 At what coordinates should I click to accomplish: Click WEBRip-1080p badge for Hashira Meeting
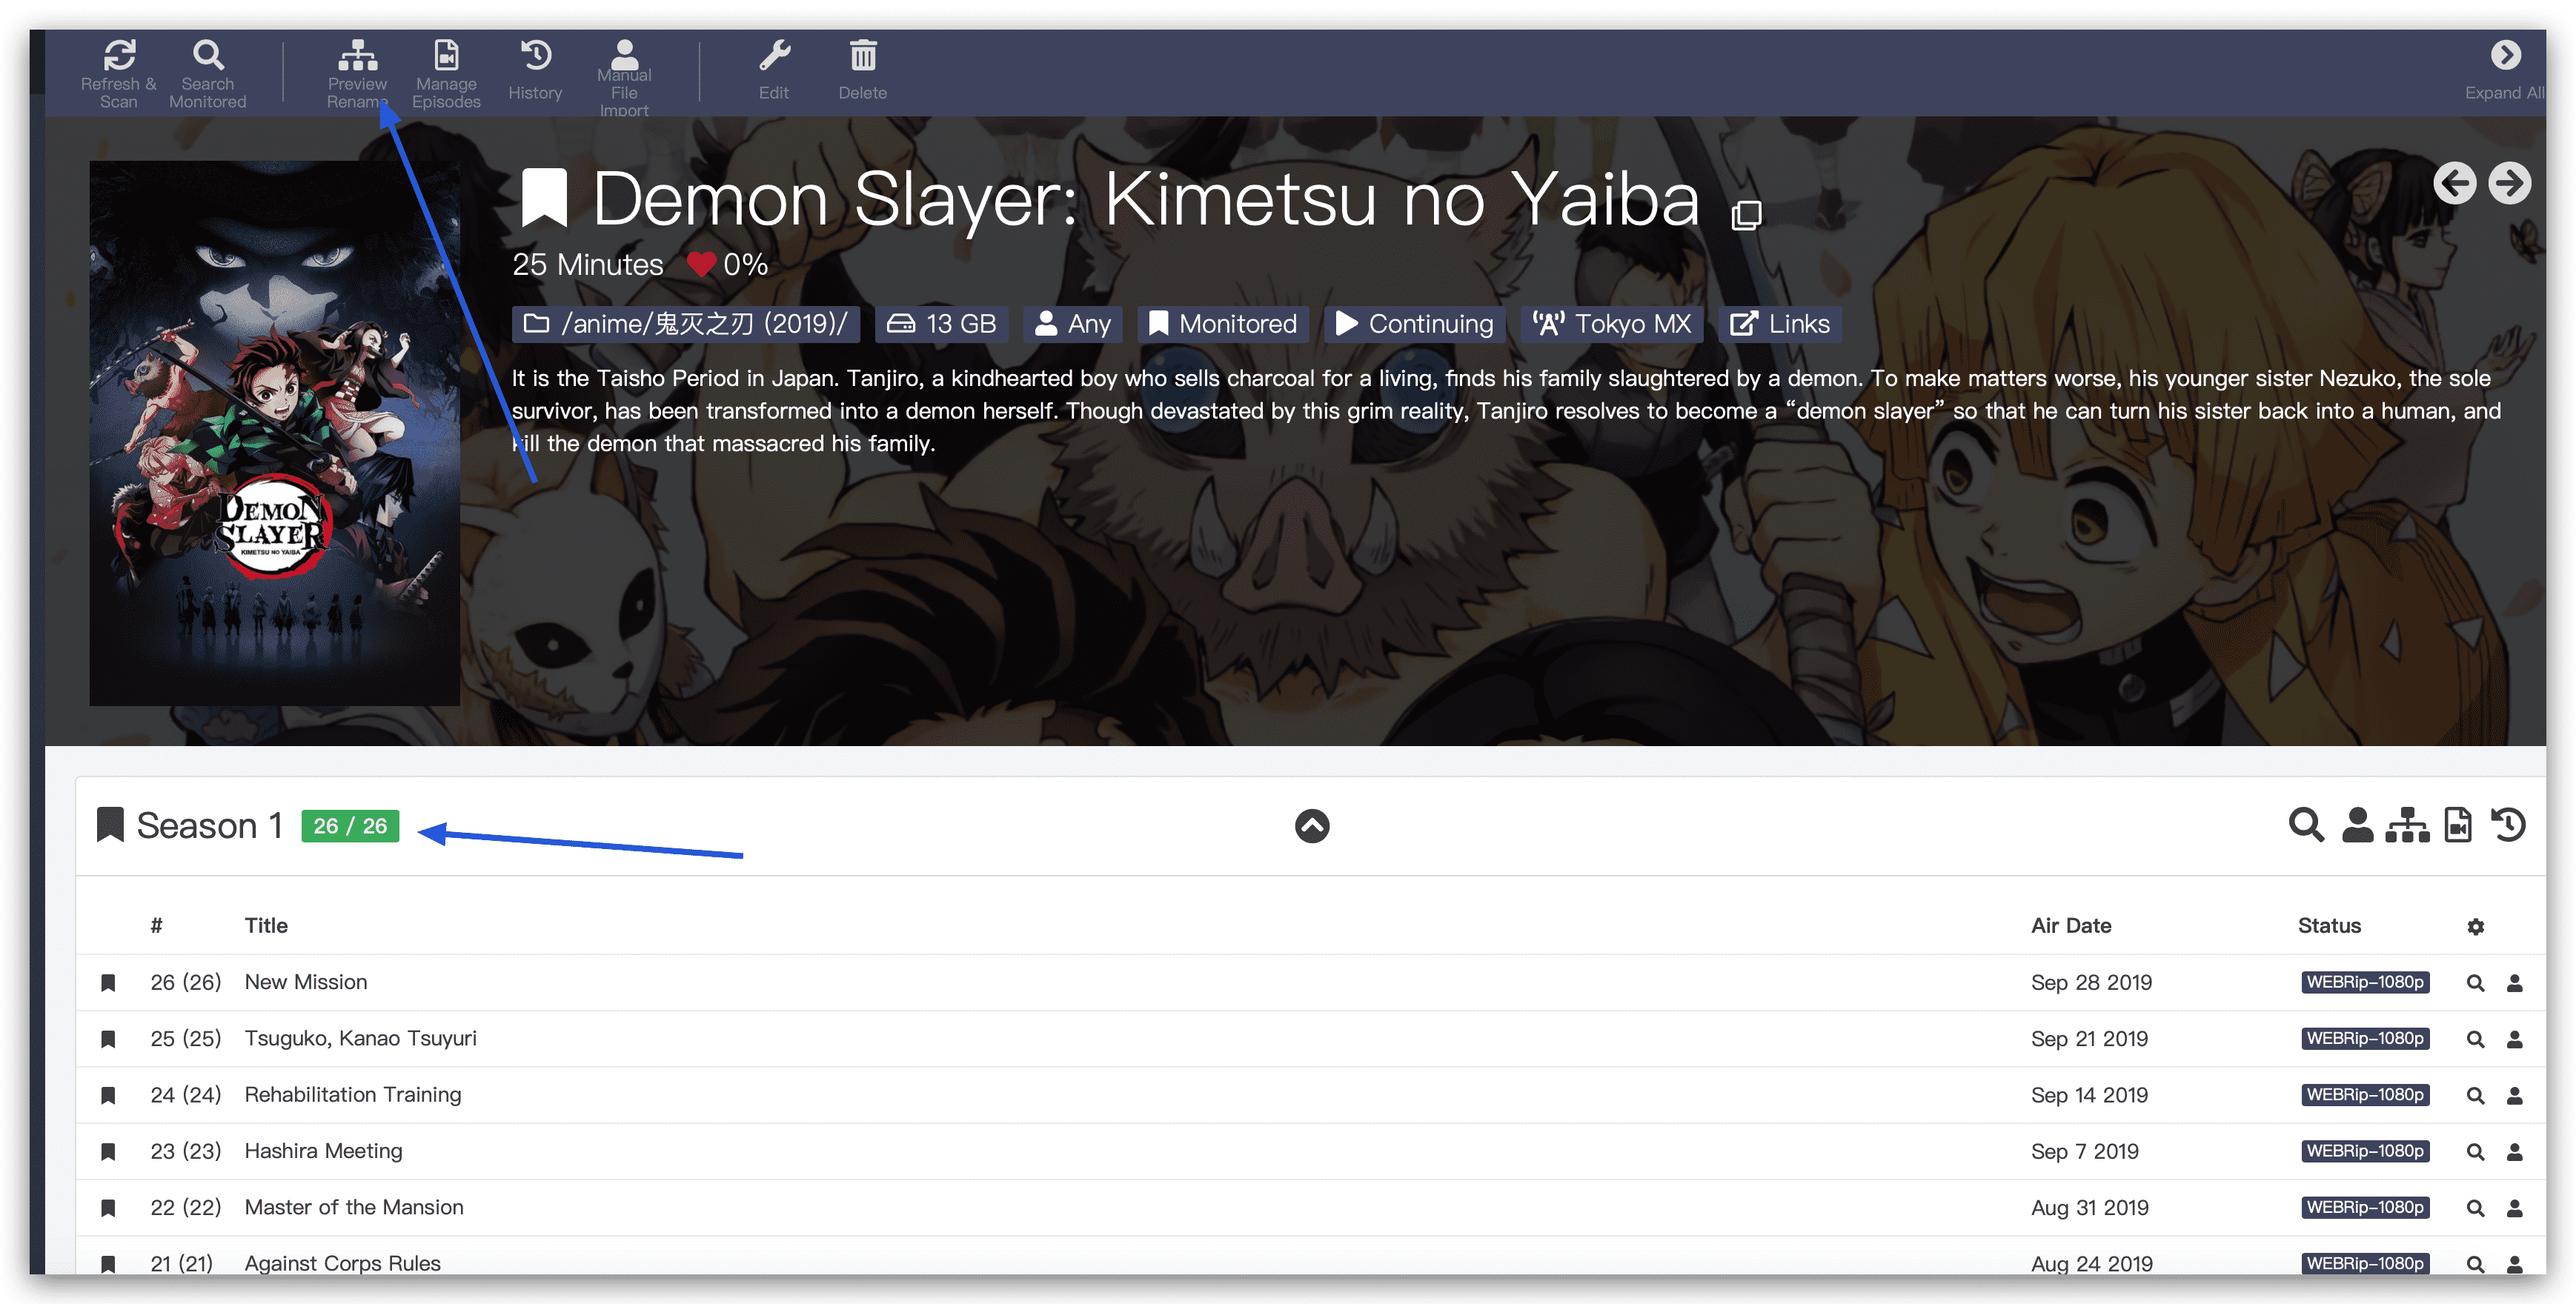click(2365, 1151)
